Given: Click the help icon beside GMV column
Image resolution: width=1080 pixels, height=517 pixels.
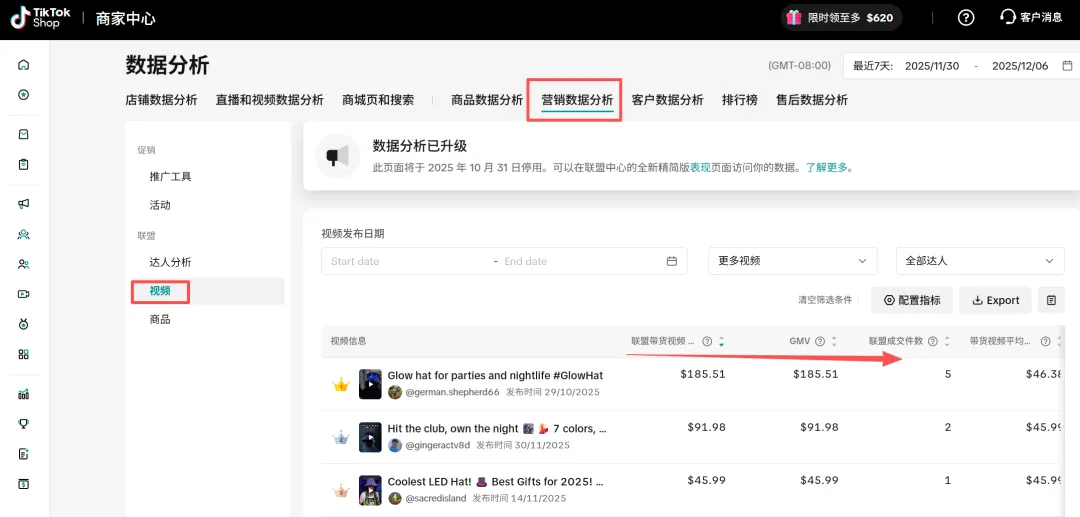Looking at the screenshot, I should click(x=820, y=342).
